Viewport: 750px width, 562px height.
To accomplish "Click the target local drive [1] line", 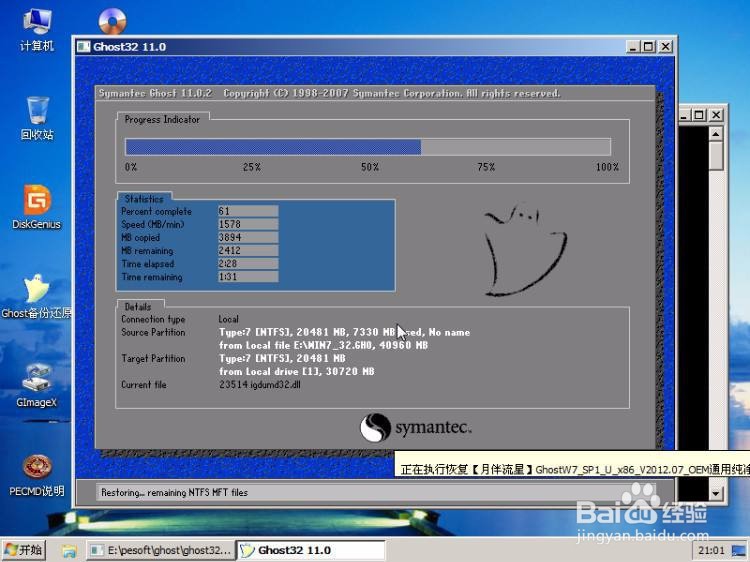I will click(297, 372).
